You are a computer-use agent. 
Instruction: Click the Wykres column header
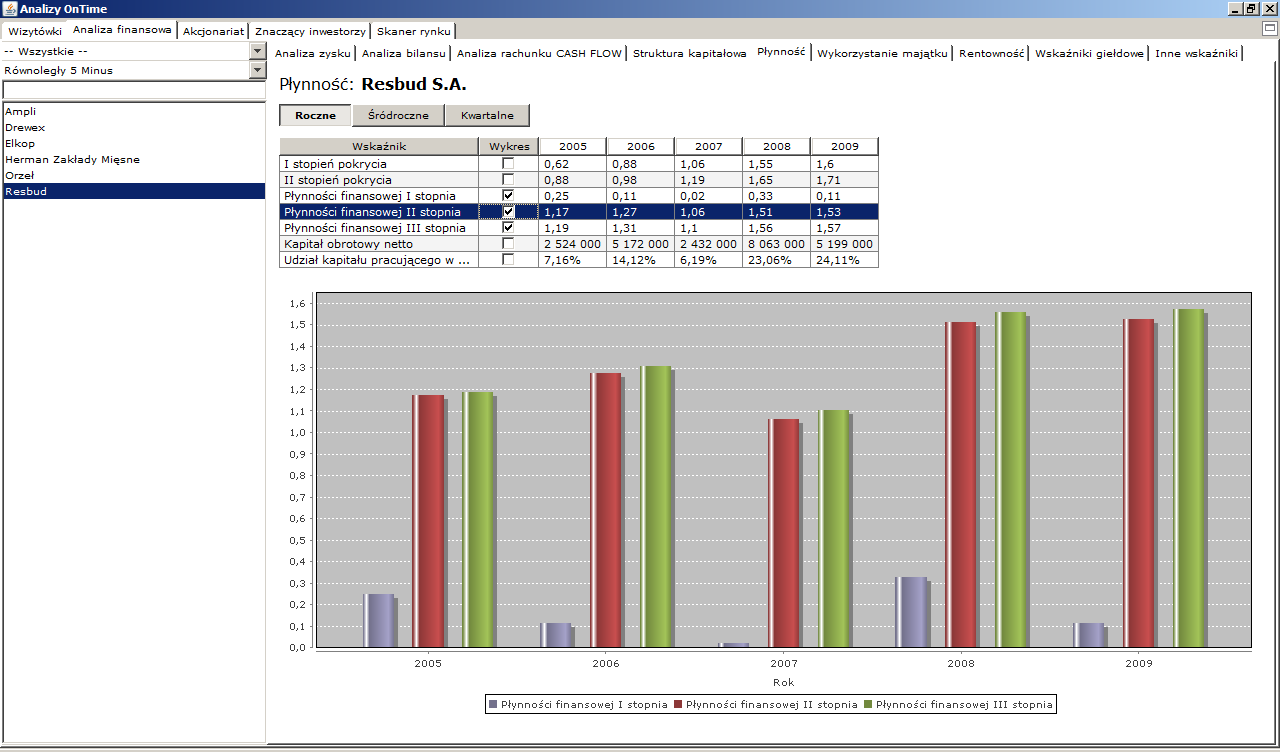tap(508, 146)
